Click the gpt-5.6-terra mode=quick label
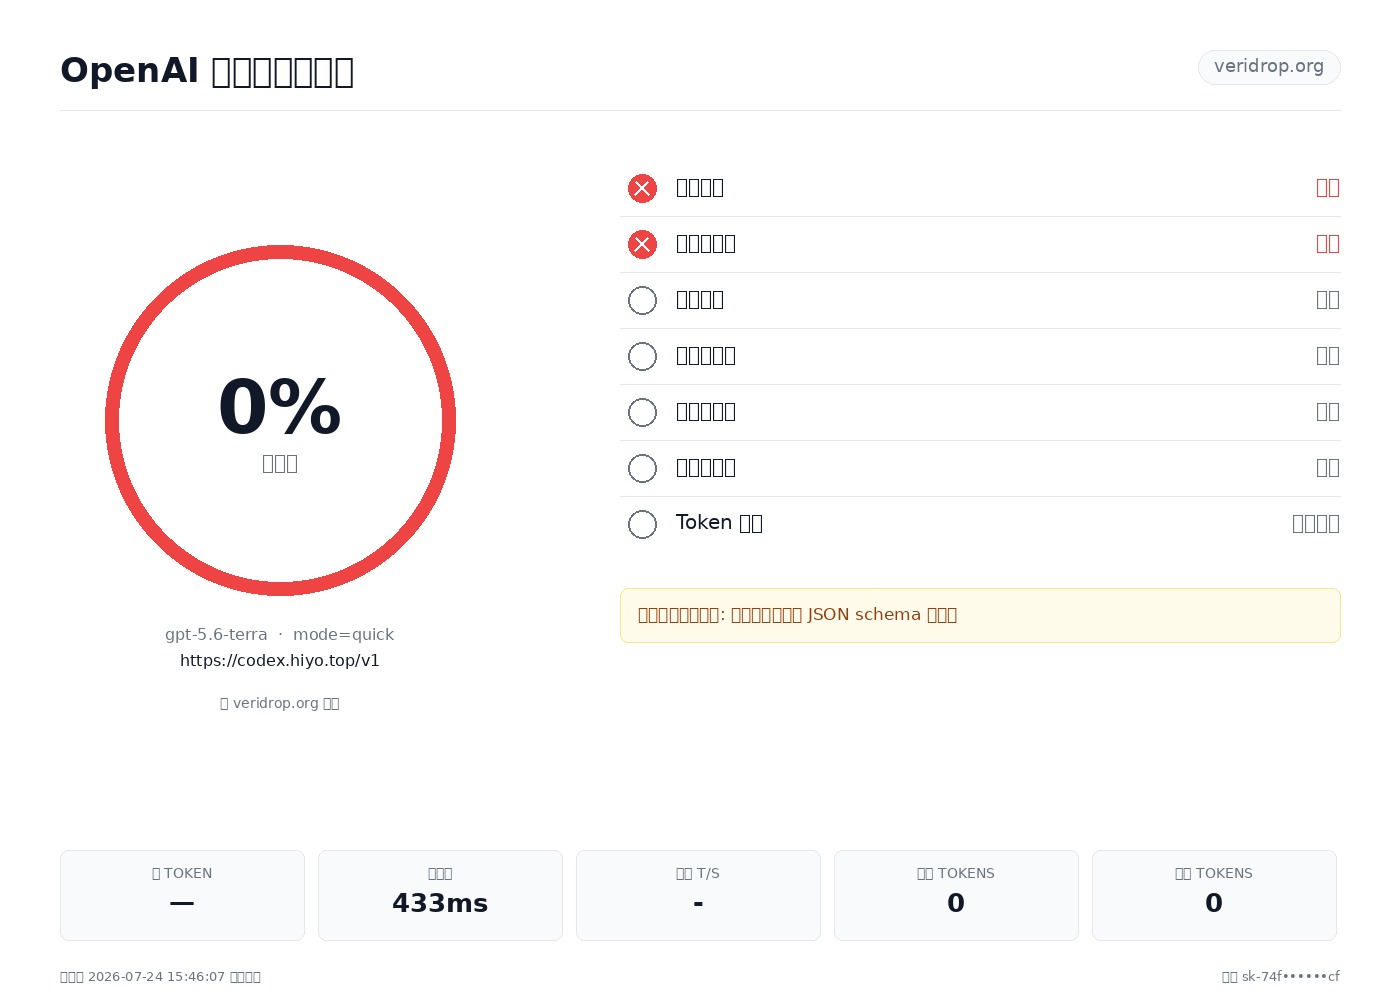Screen dimensions: 1400x1000 280,634
